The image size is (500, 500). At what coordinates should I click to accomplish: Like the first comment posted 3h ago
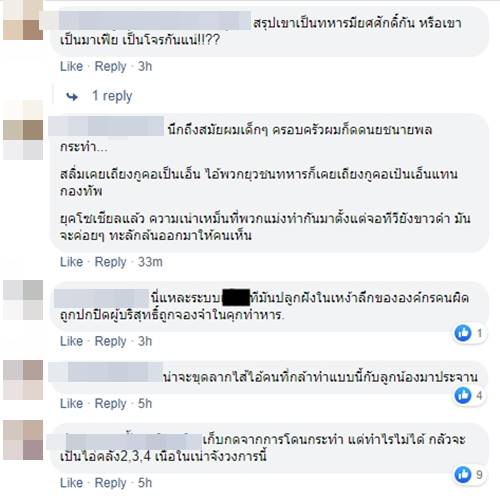(71, 66)
